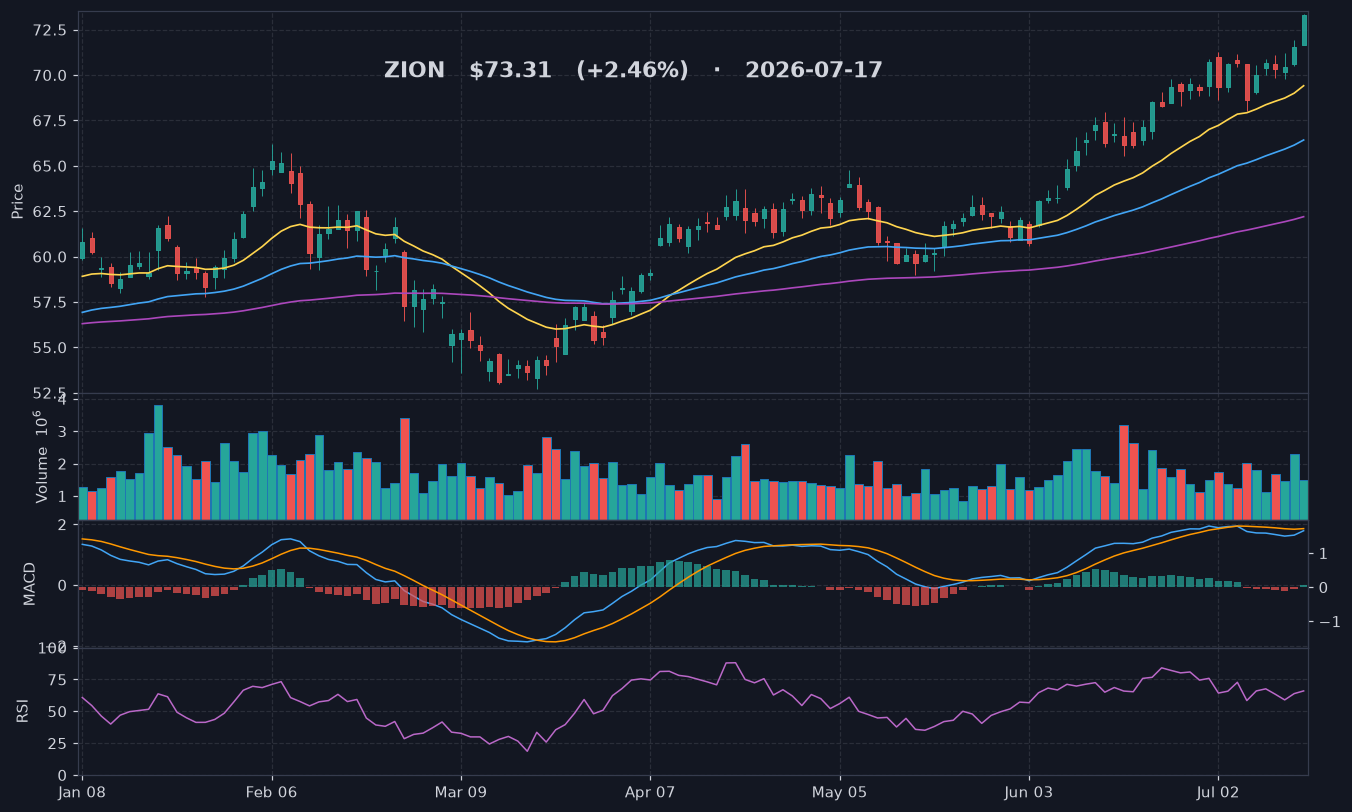1352x812 pixels.
Task: Click the latest green candlestick at the far right
Action: (x=1304, y=30)
